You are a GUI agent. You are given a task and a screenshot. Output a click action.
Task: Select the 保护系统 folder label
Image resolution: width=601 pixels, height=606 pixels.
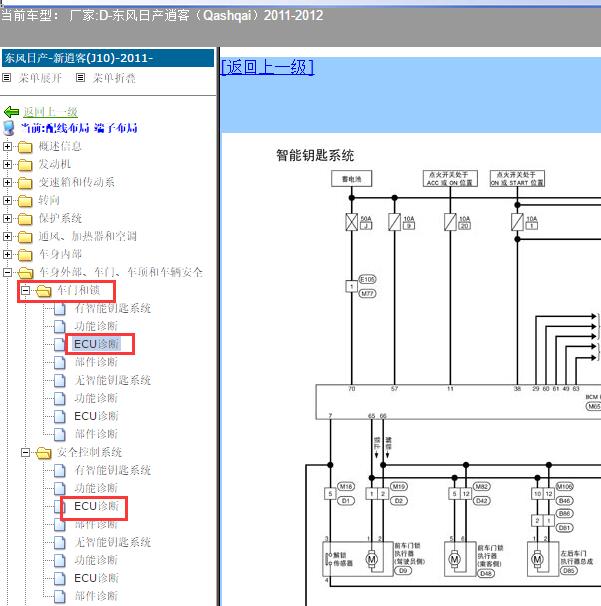click(x=60, y=218)
